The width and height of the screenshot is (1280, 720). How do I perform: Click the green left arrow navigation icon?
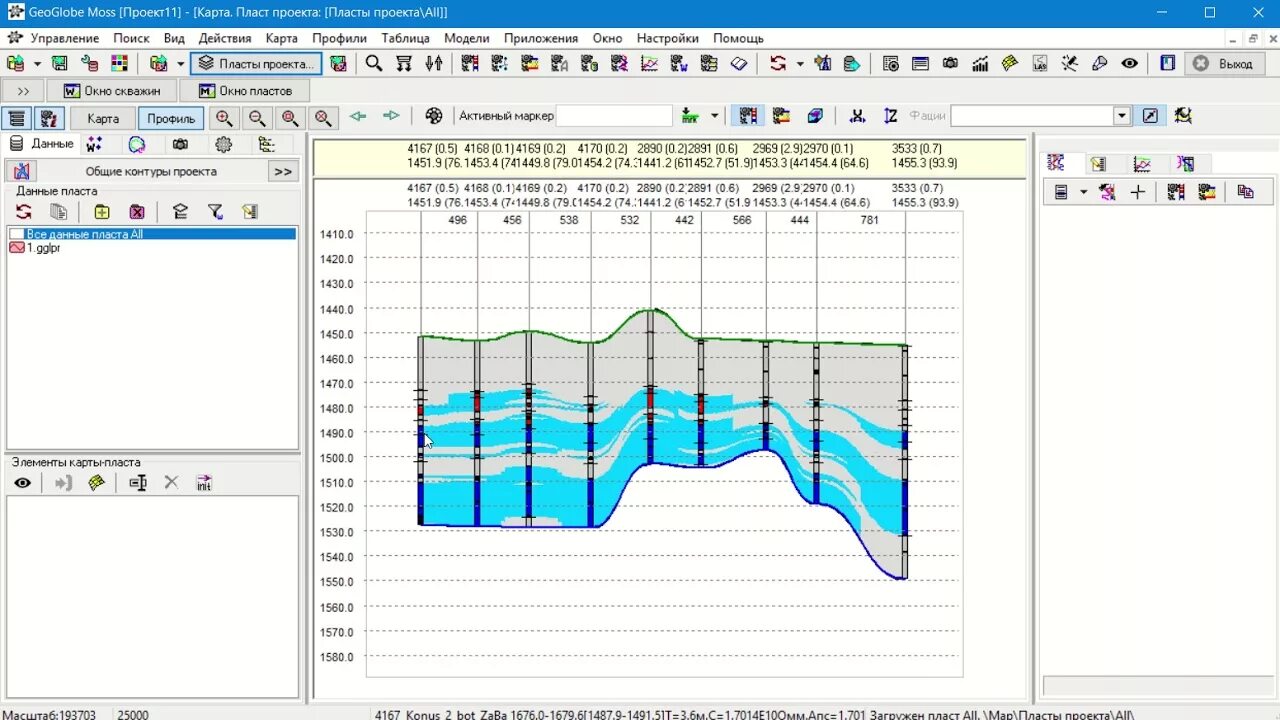pyautogui.click(x=358, y=116)
